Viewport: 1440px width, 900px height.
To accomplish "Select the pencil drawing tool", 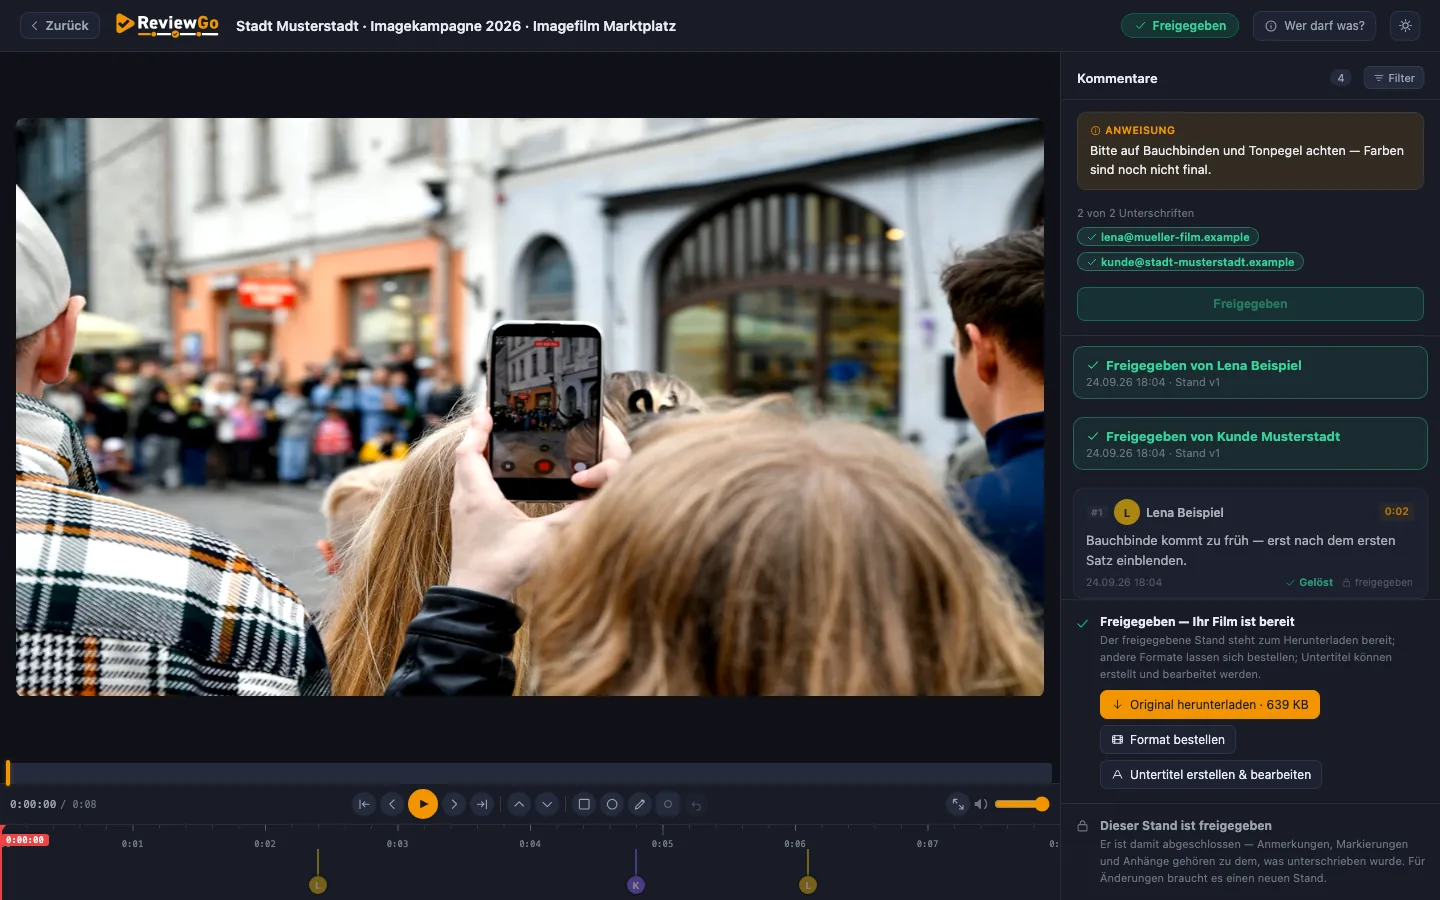I will [640, 804].
